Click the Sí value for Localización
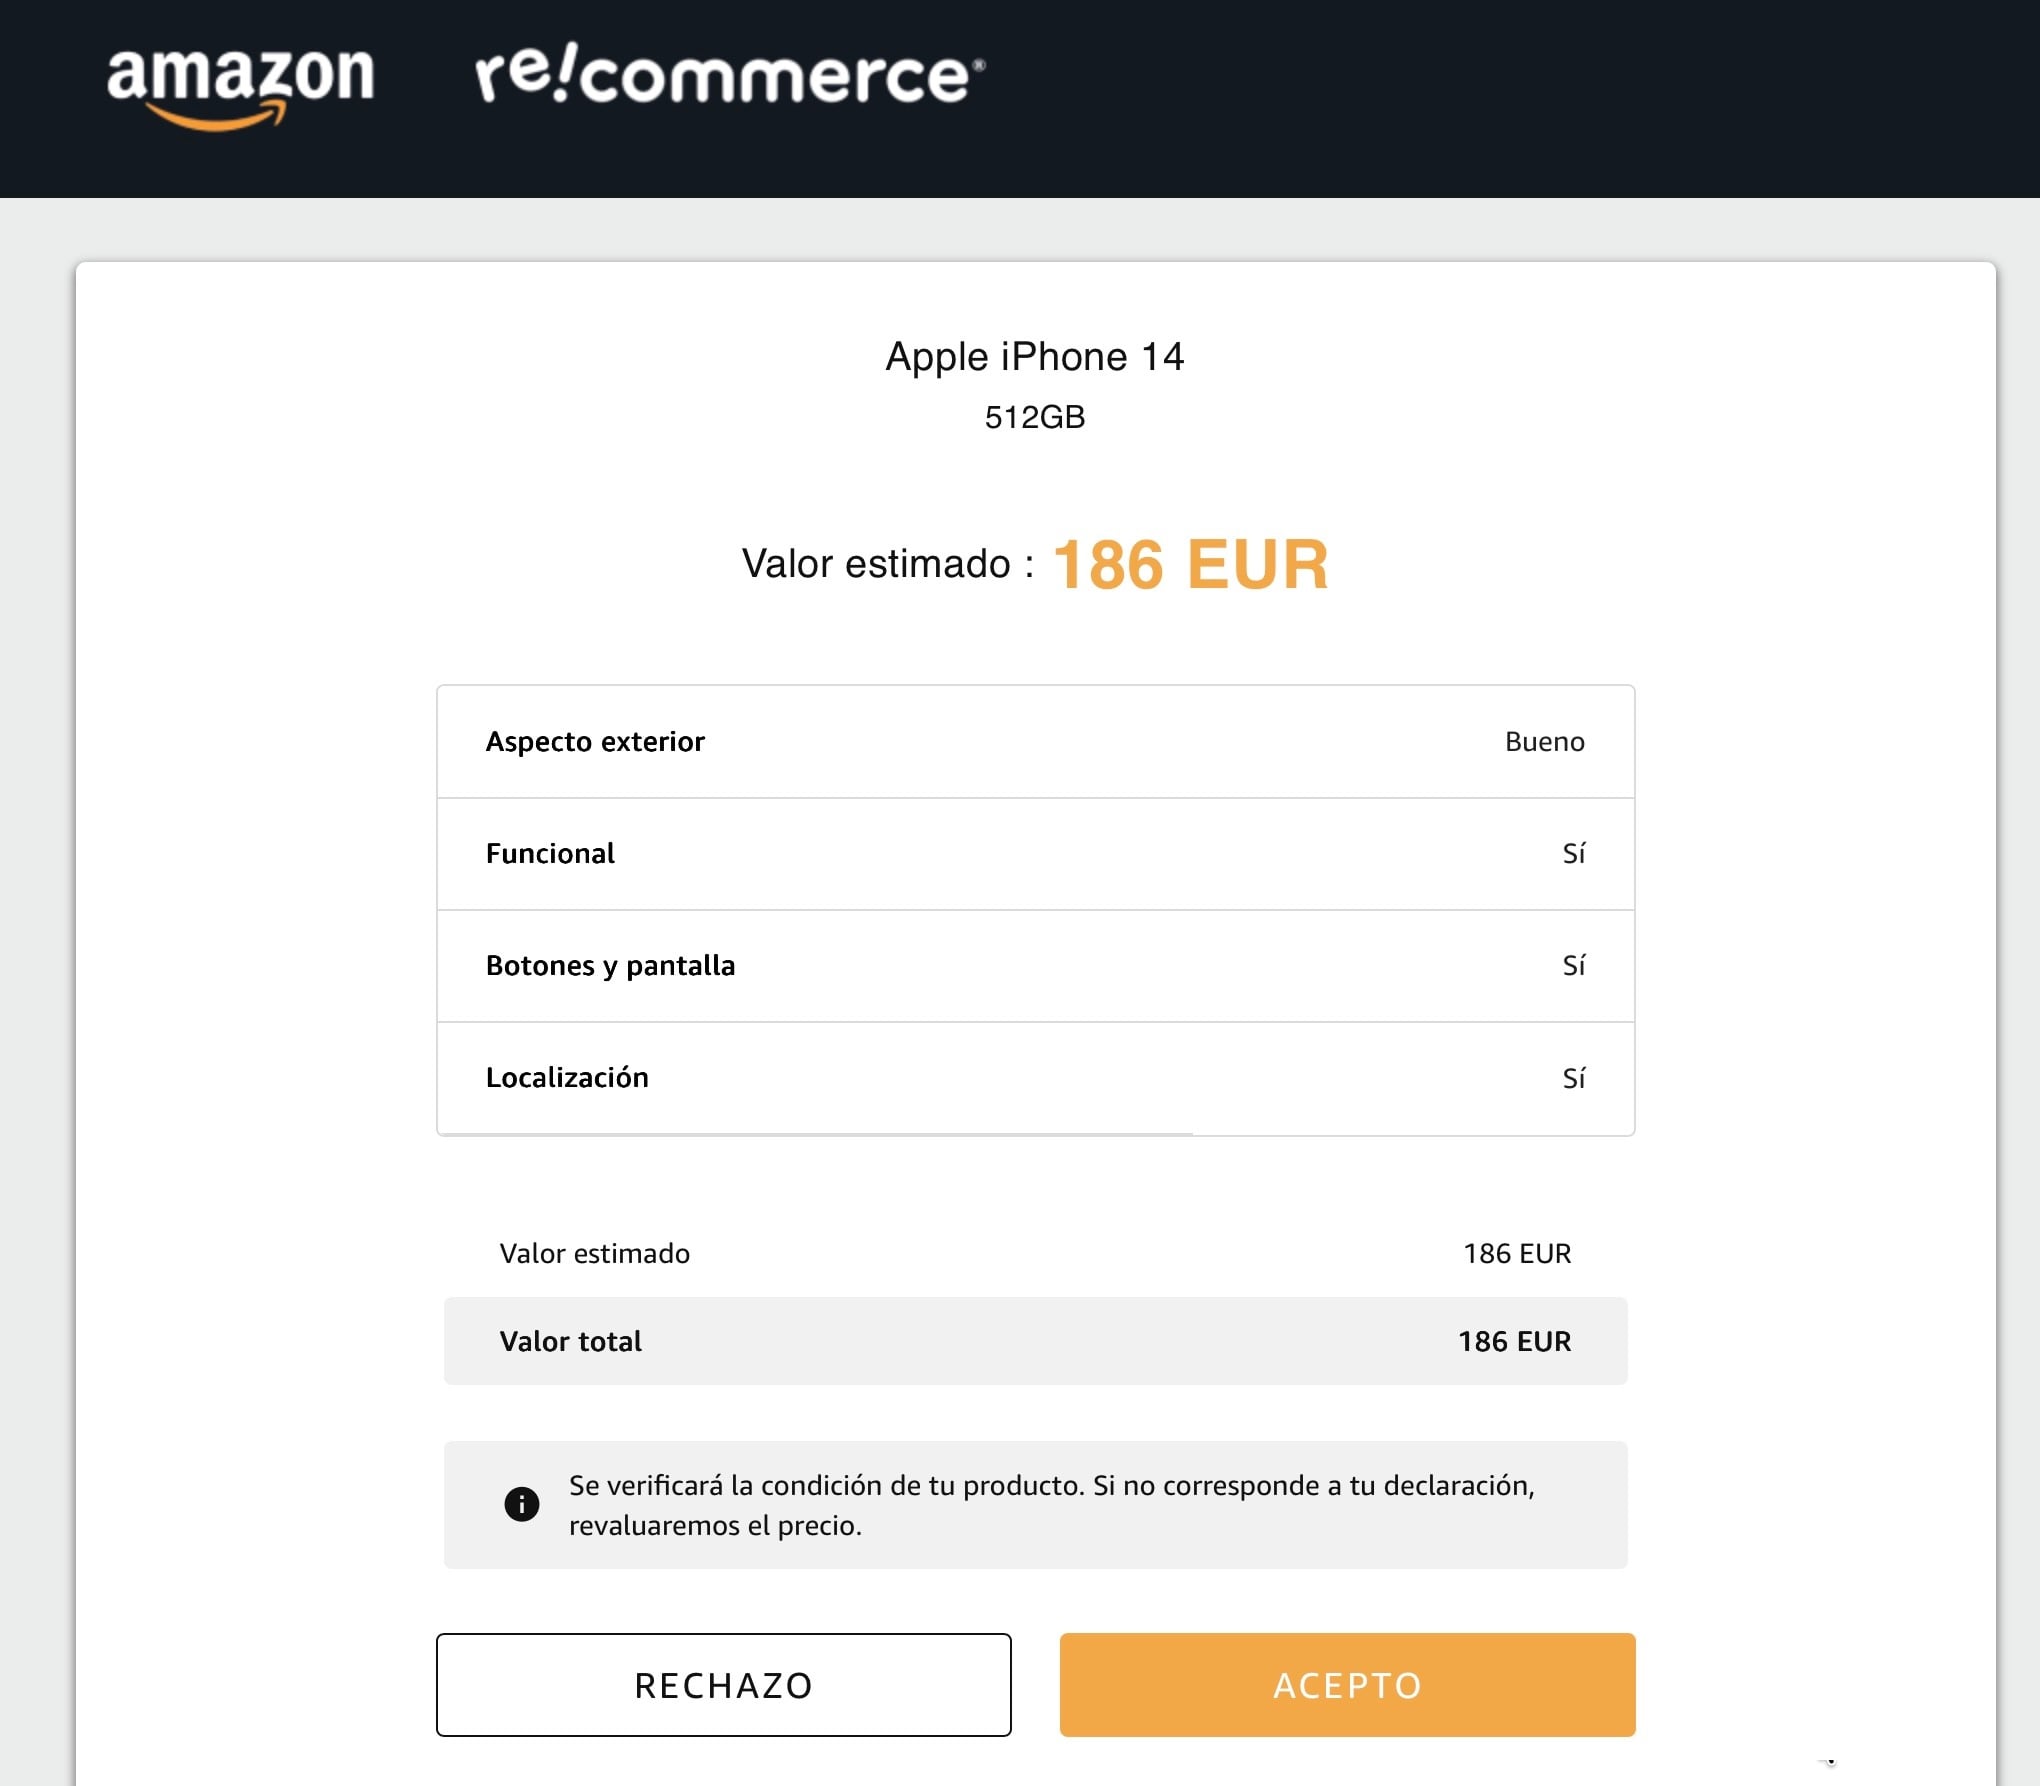 1573,1078
